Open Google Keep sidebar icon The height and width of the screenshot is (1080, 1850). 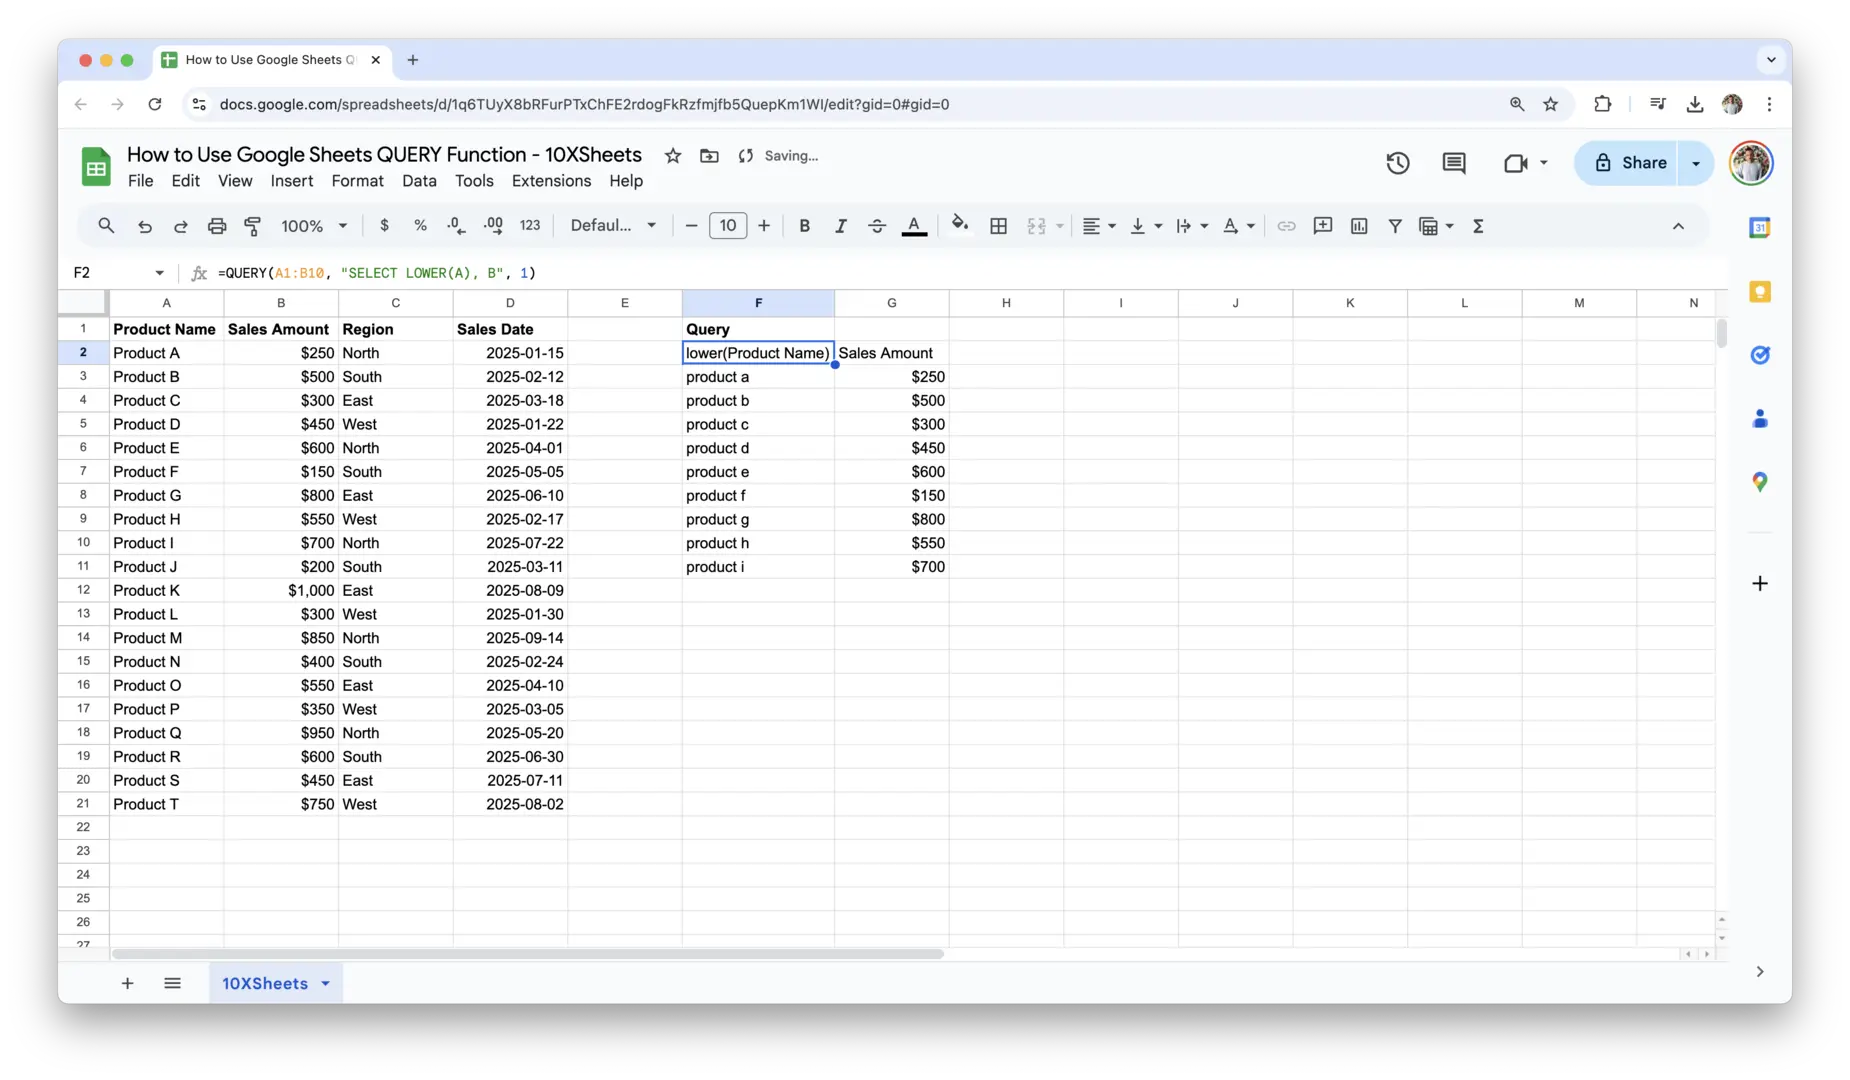click(x=1759, y=292)
